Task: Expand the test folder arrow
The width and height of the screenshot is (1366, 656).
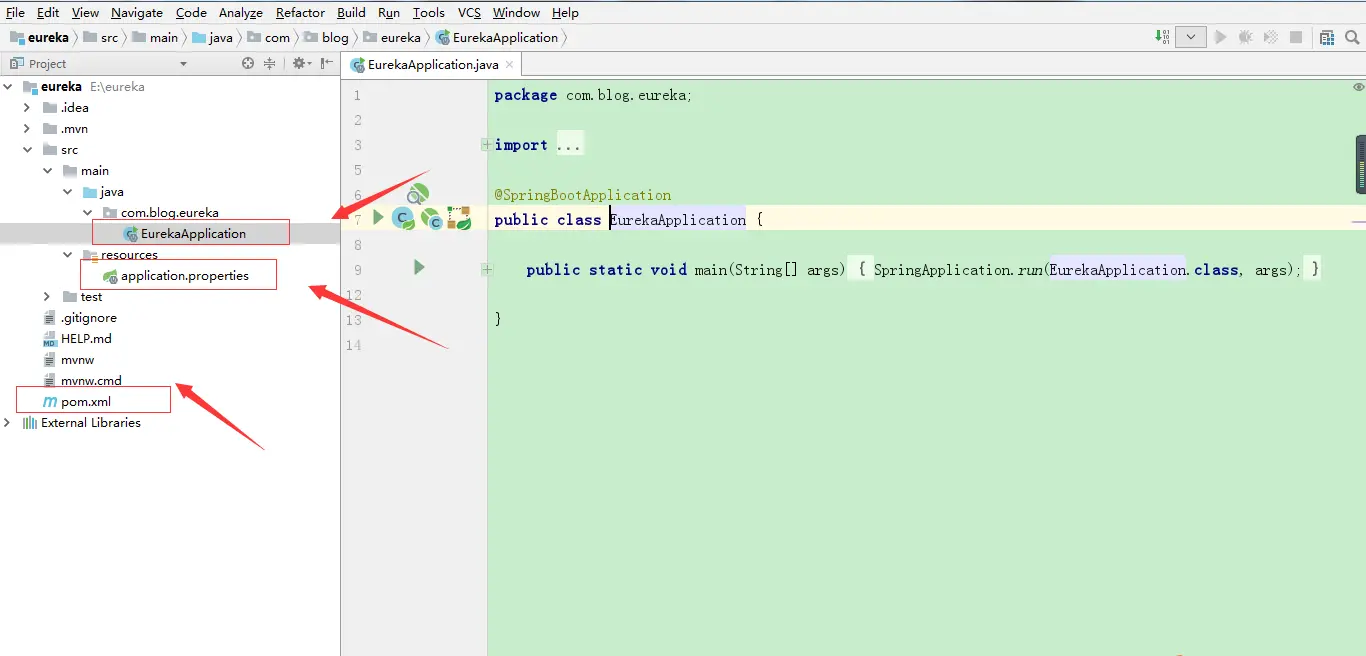Action: [x=47, y=297]
